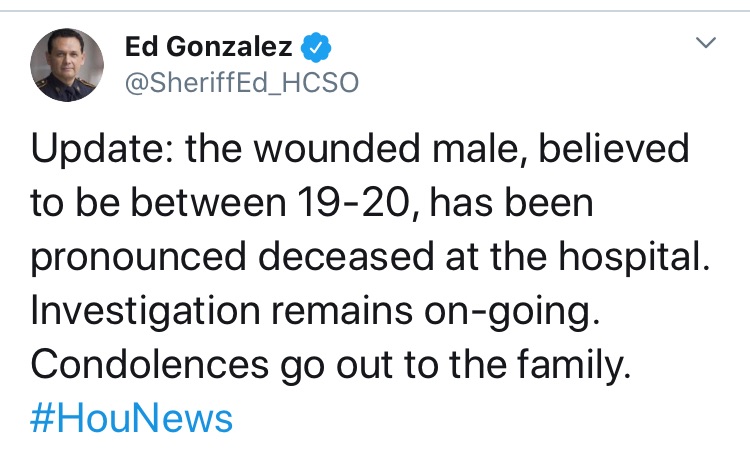Click the "Investigation remains on-going." sentence
The width and height of the screenshot is (750, 463).
click(315, 311)
